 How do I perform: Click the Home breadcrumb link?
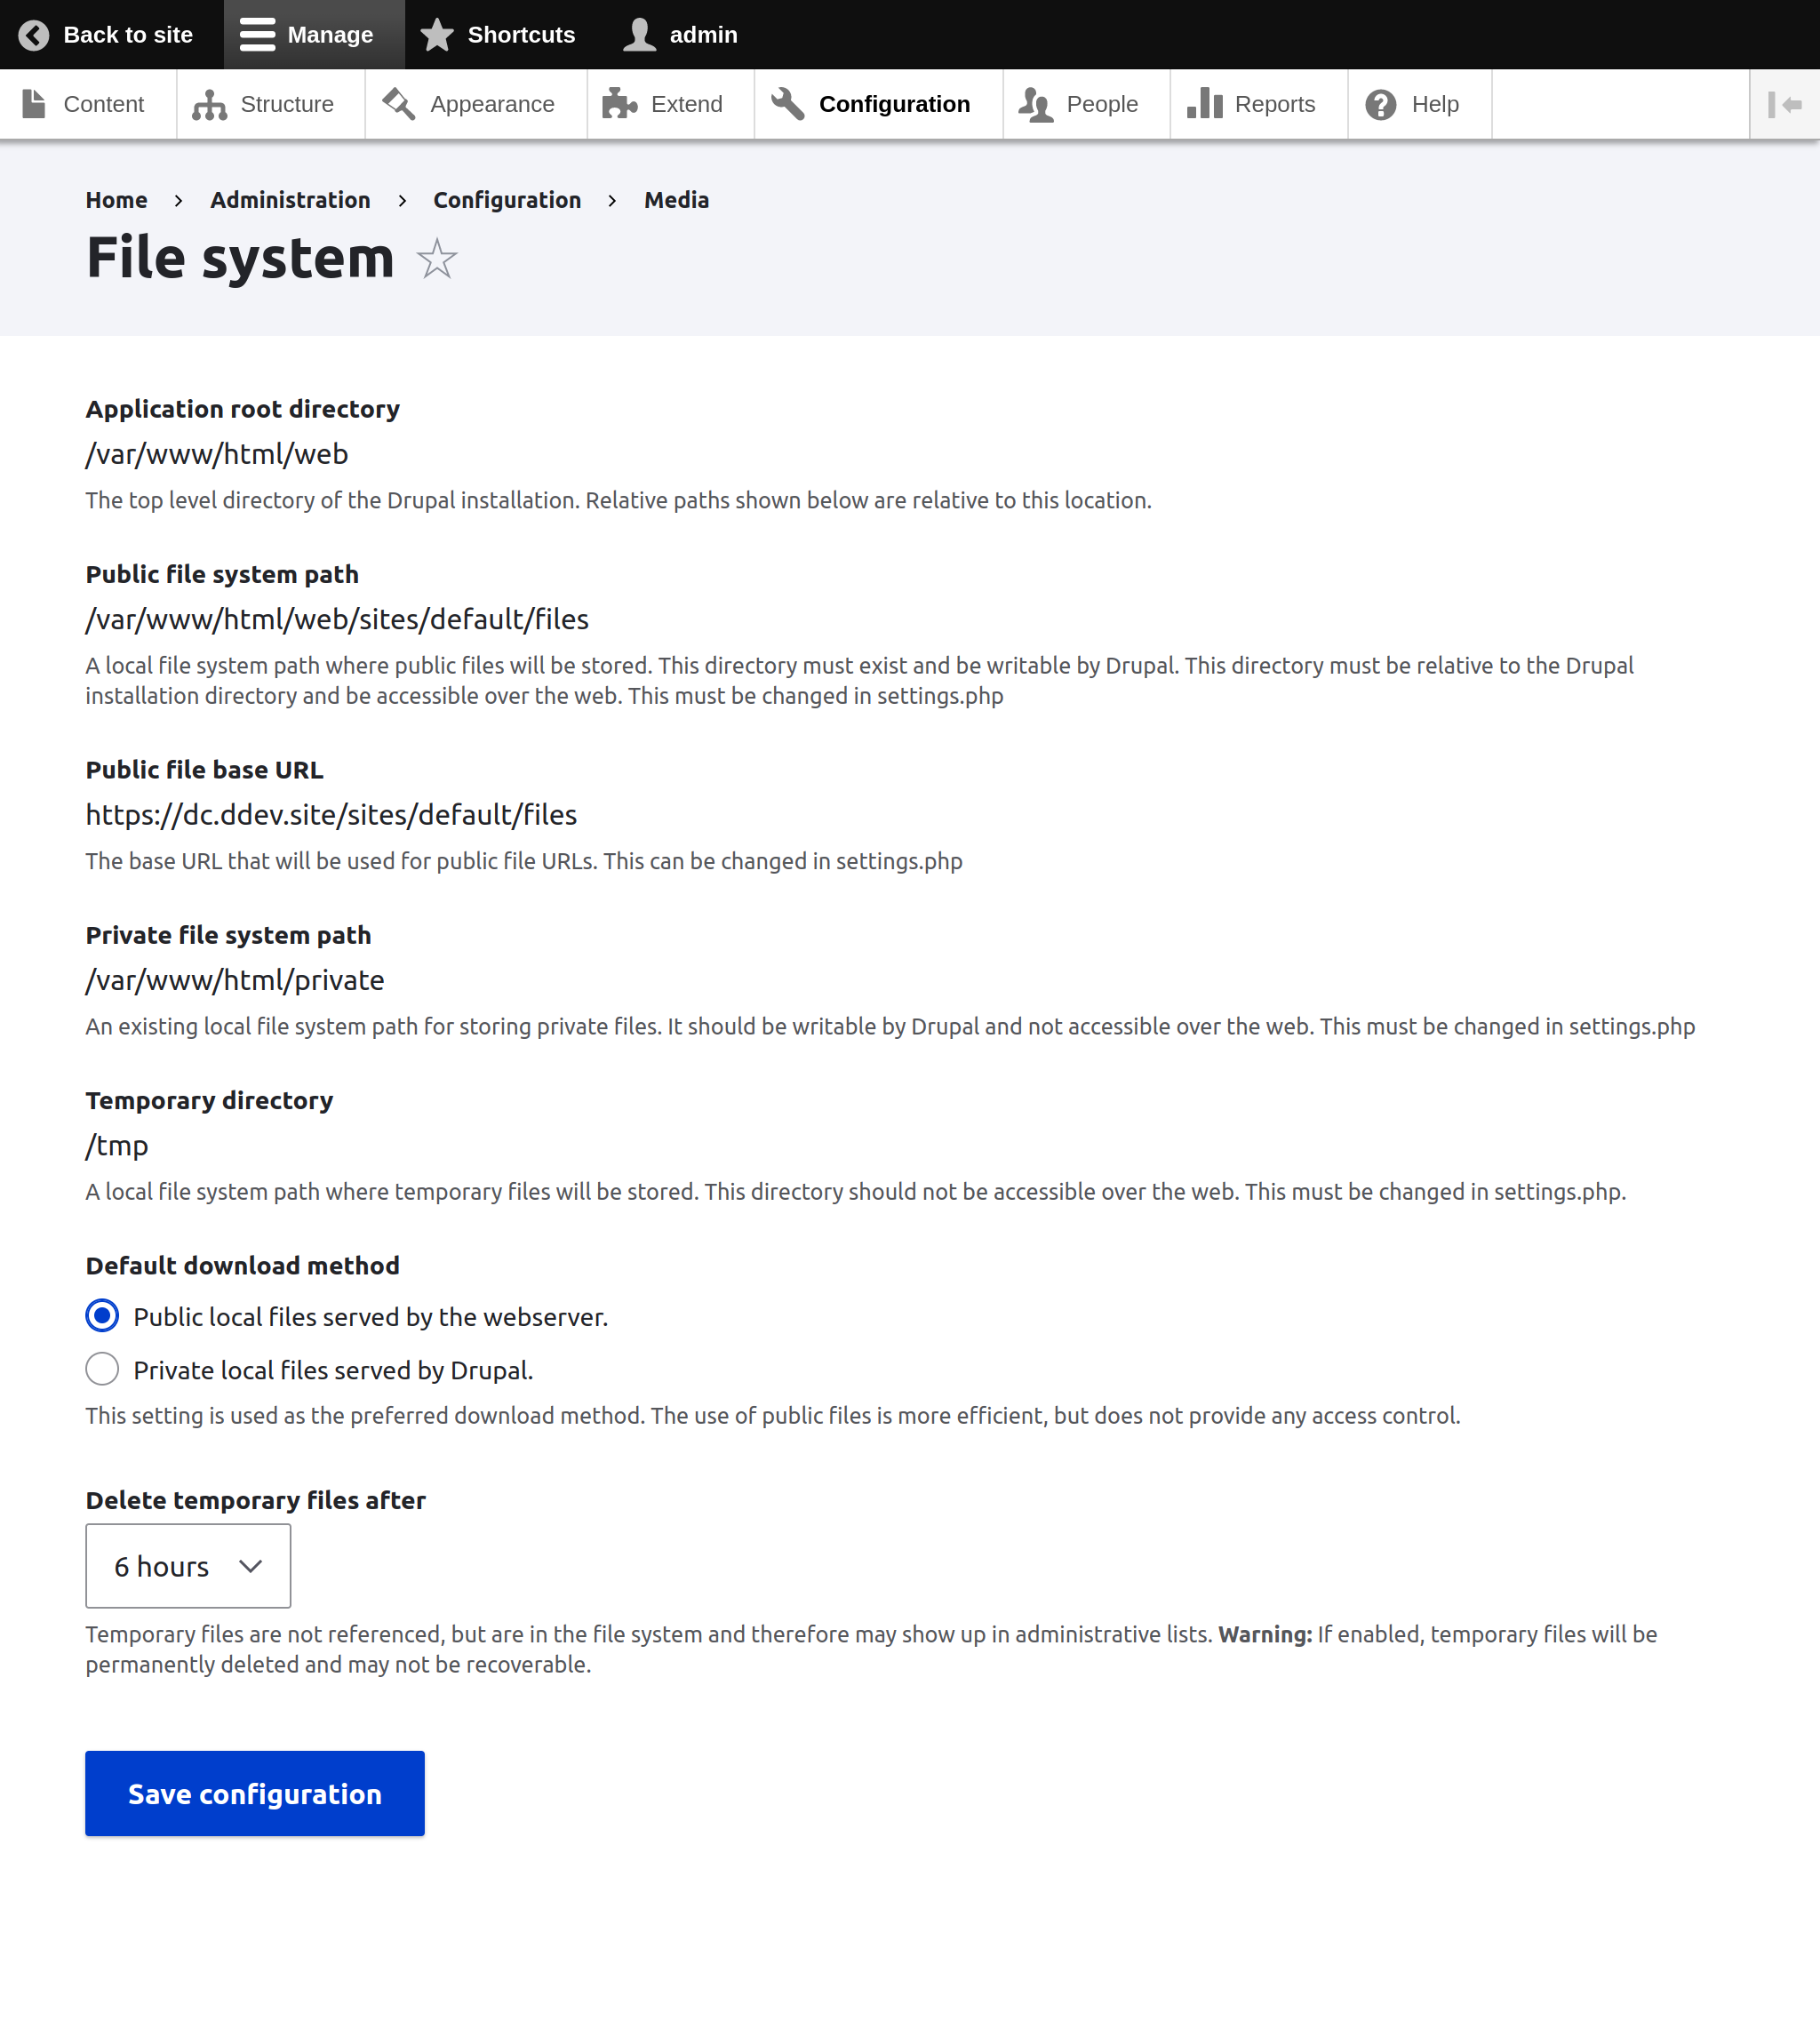(116, 200)
